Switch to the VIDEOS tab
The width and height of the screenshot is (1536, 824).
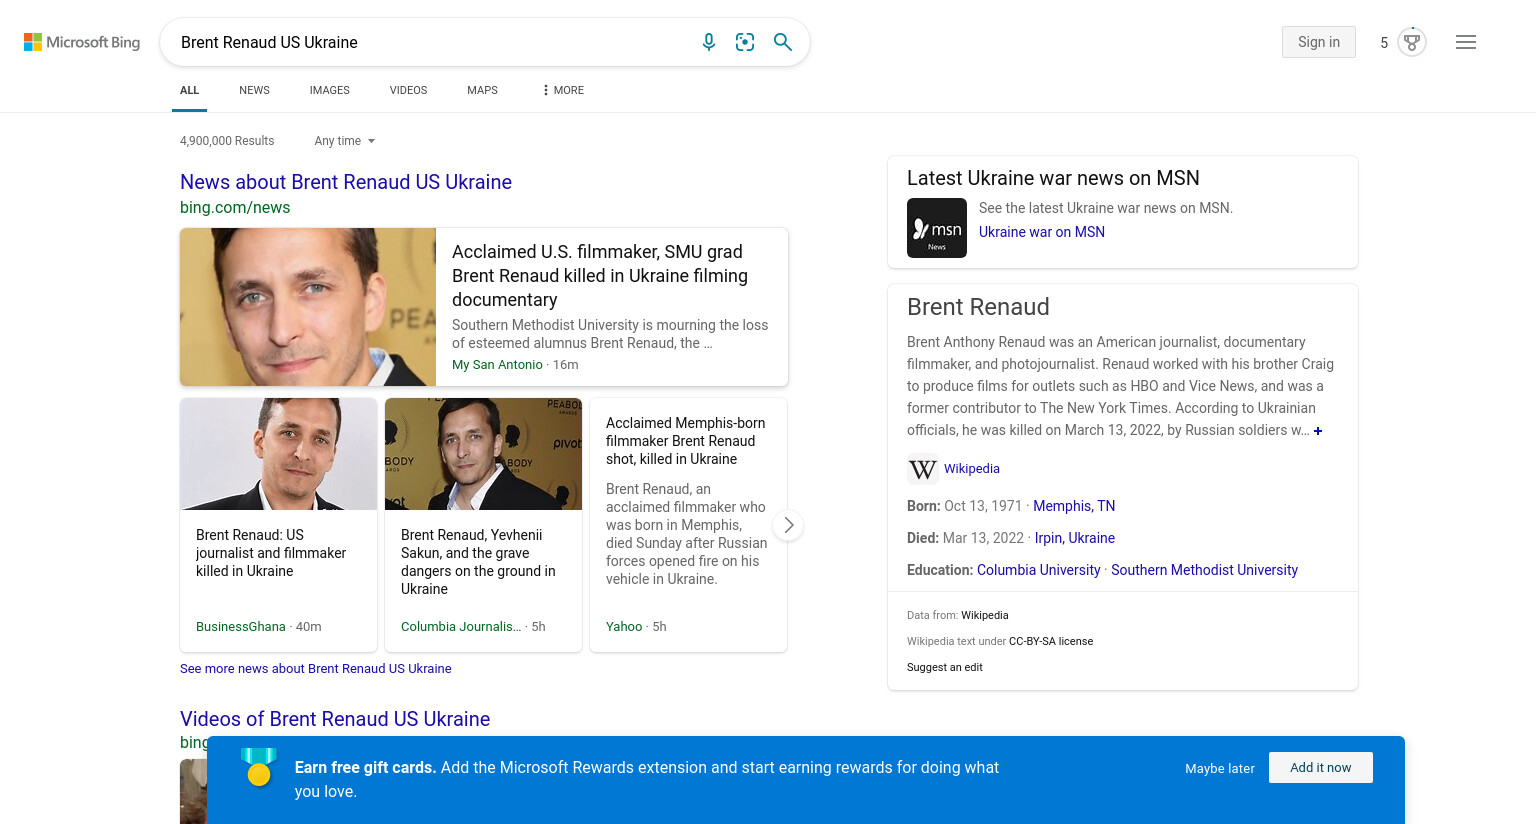pos(408,90)
